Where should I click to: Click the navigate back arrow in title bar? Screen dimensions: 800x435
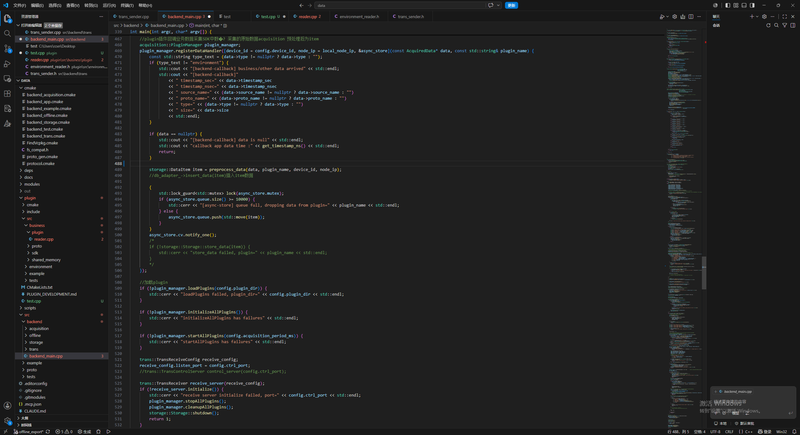301,5
